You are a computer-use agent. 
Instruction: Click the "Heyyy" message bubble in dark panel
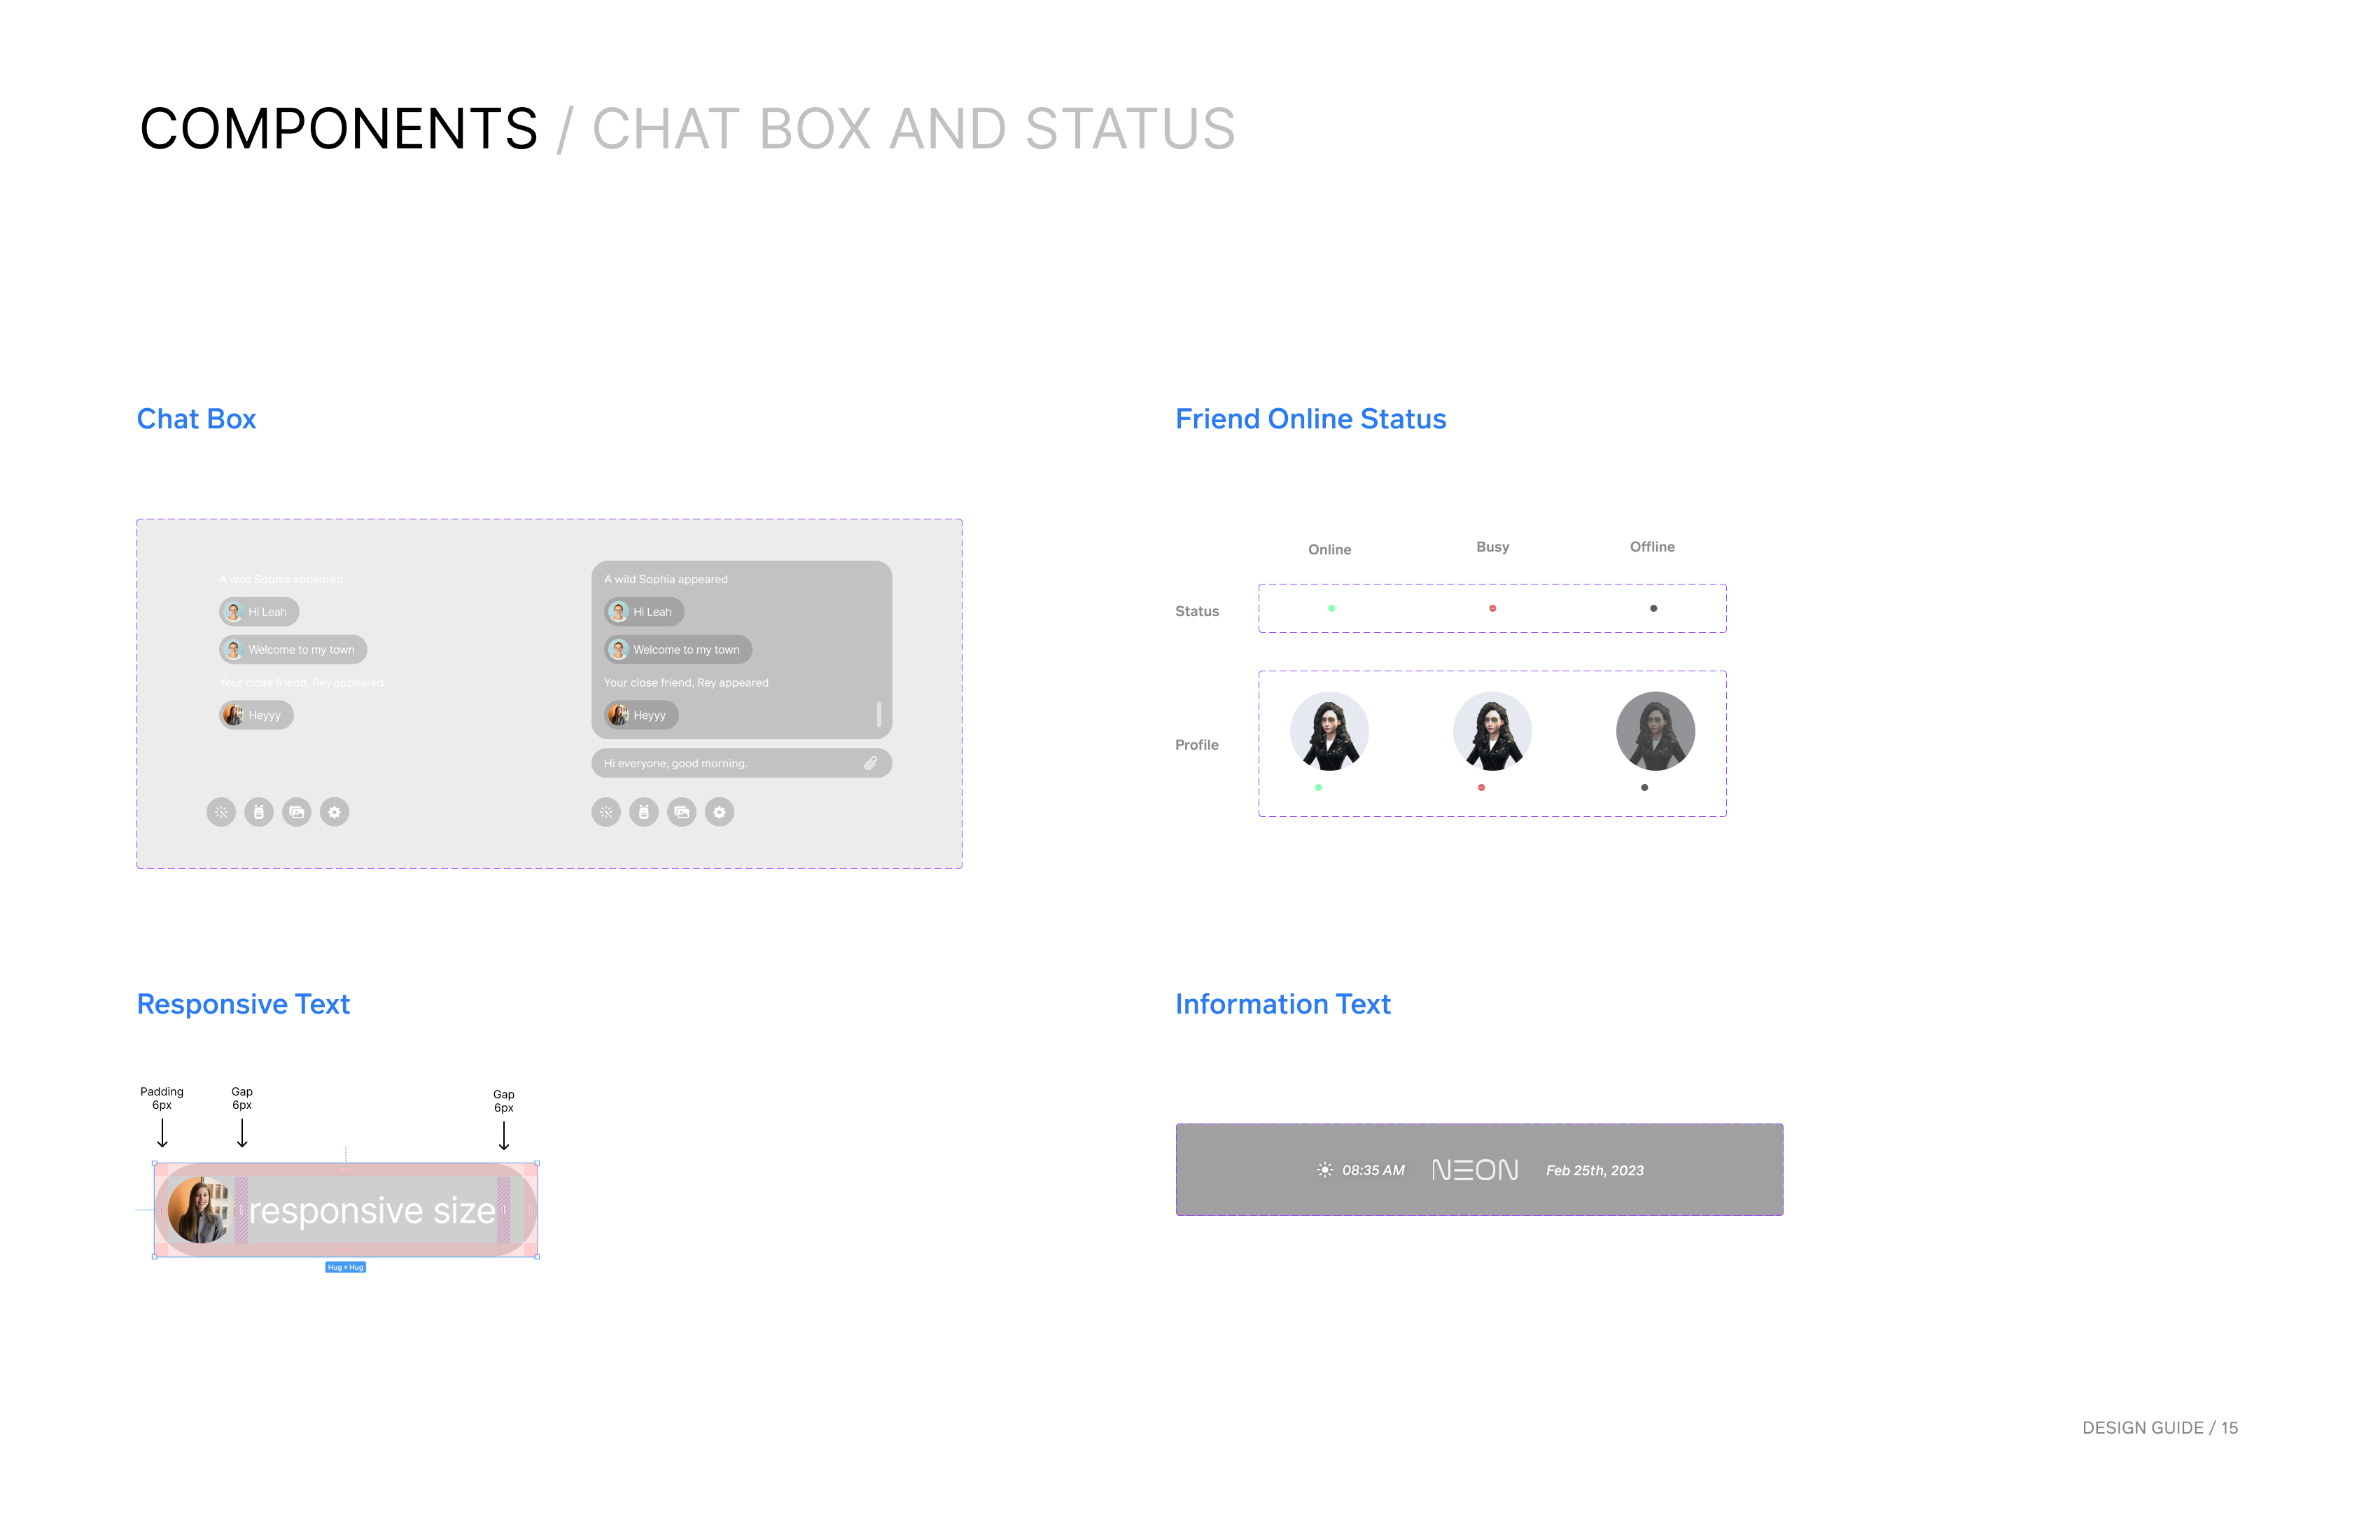click(x=641, y=715)
